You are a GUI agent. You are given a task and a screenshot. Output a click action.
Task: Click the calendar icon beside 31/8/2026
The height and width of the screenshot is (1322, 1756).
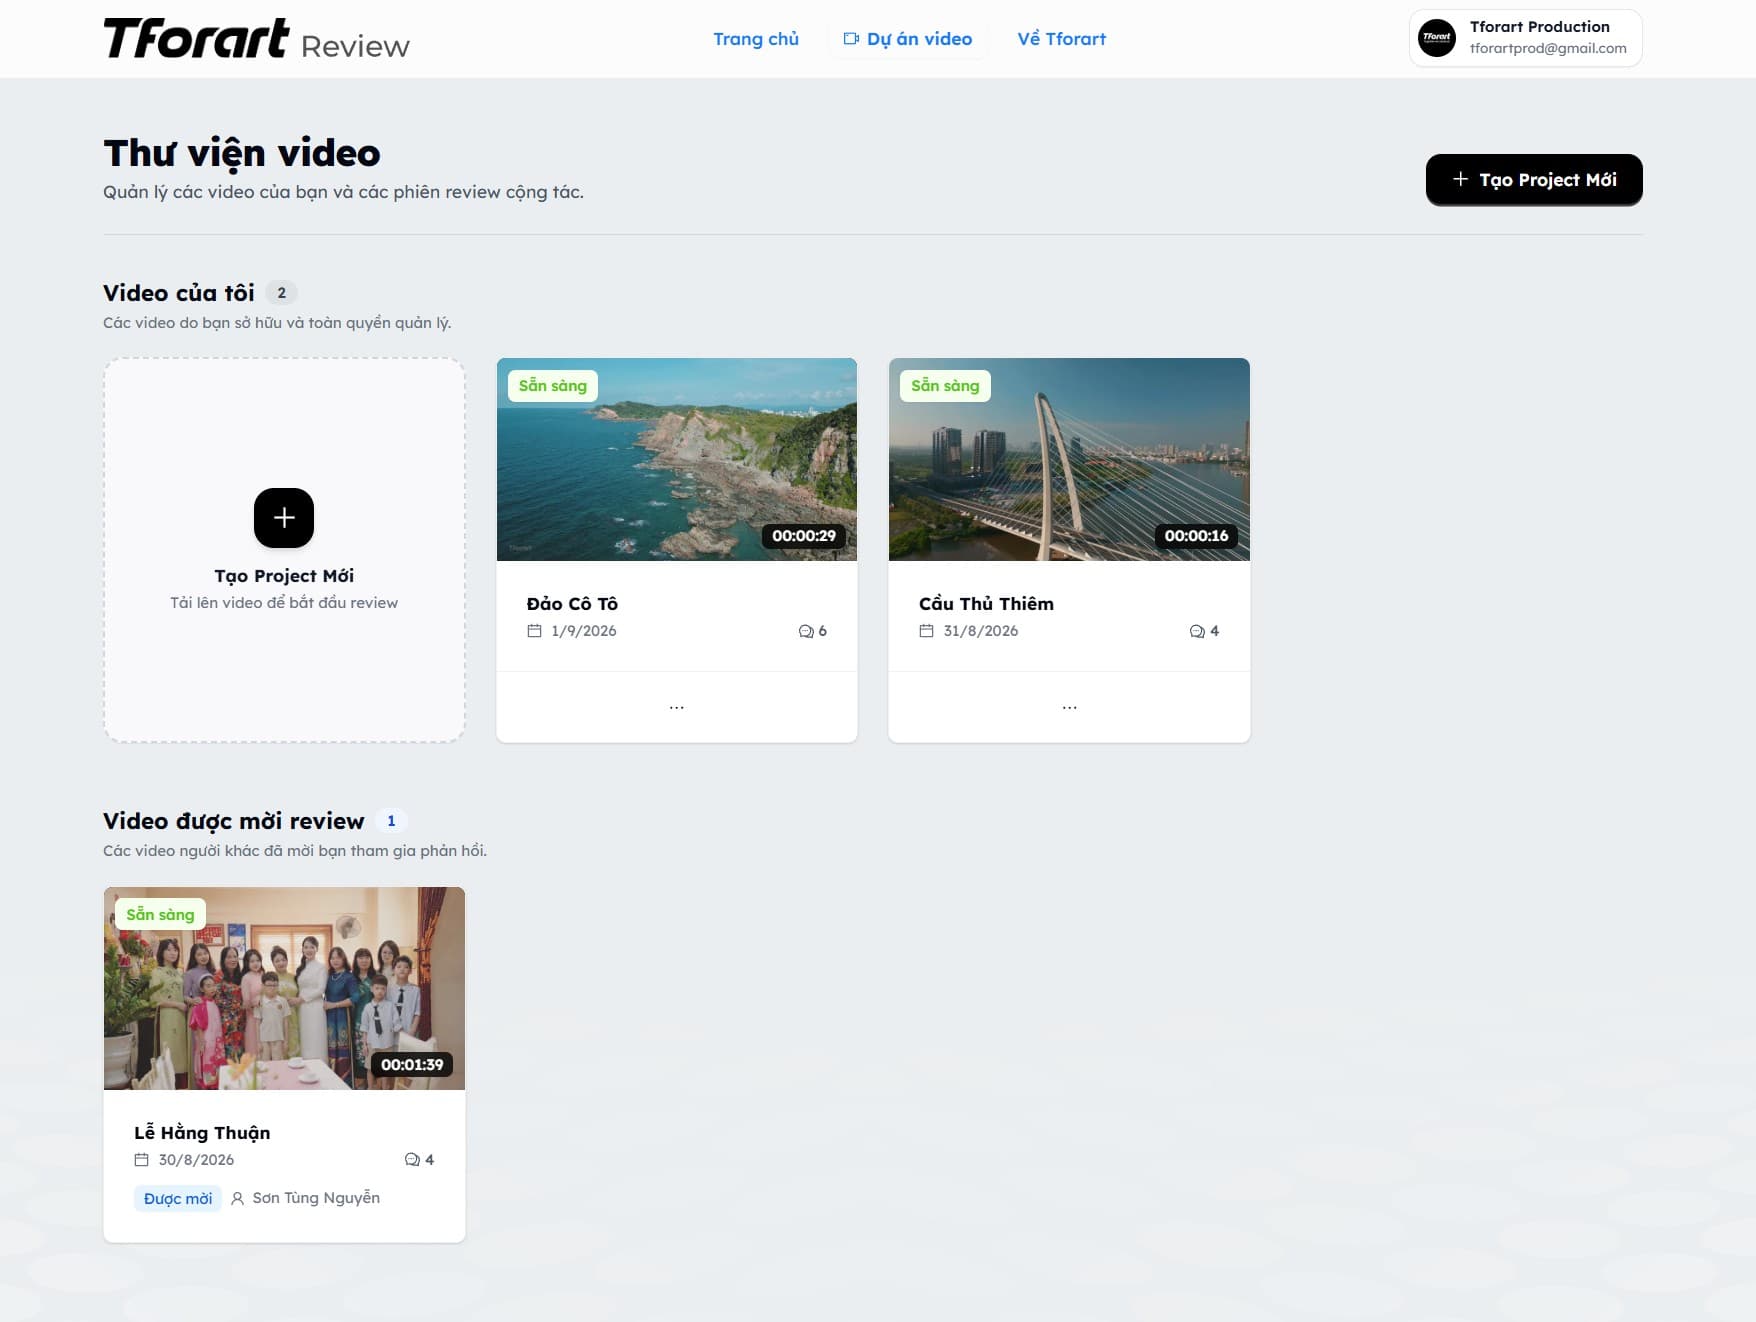pos(927,631)
